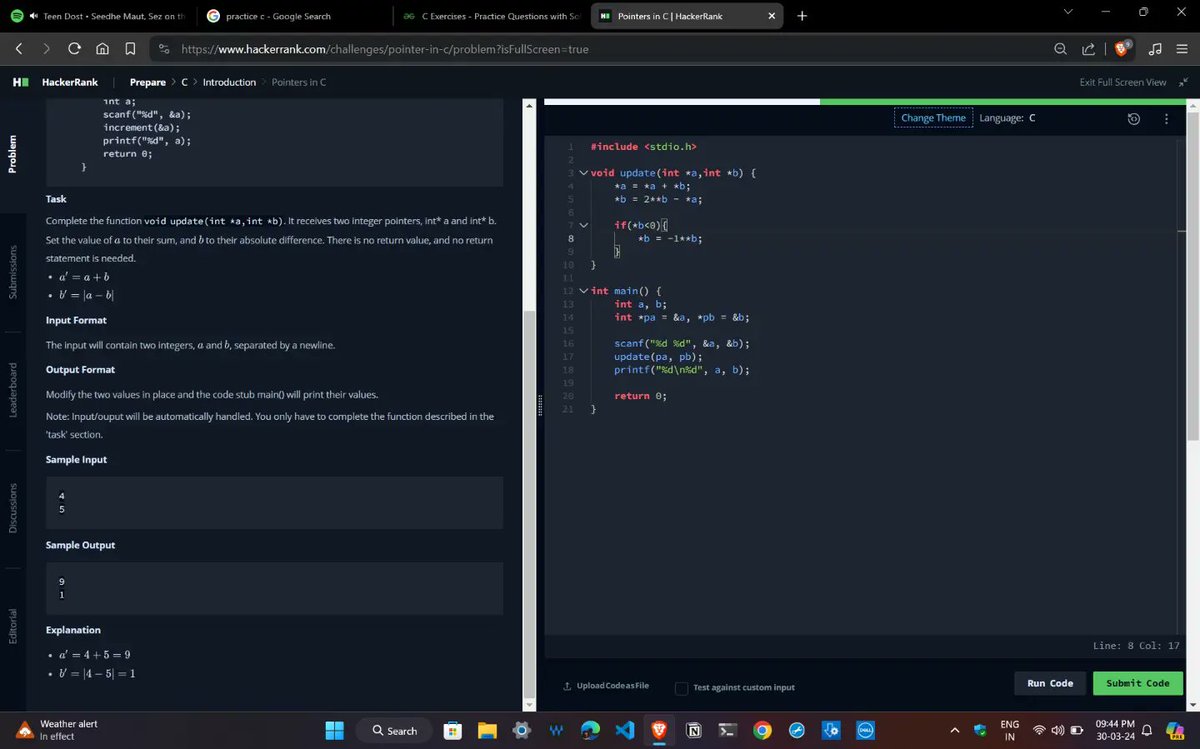Open a new browser tab with plus
The height and width of the screenshot is (749, 1200).
tap(803, 16)
